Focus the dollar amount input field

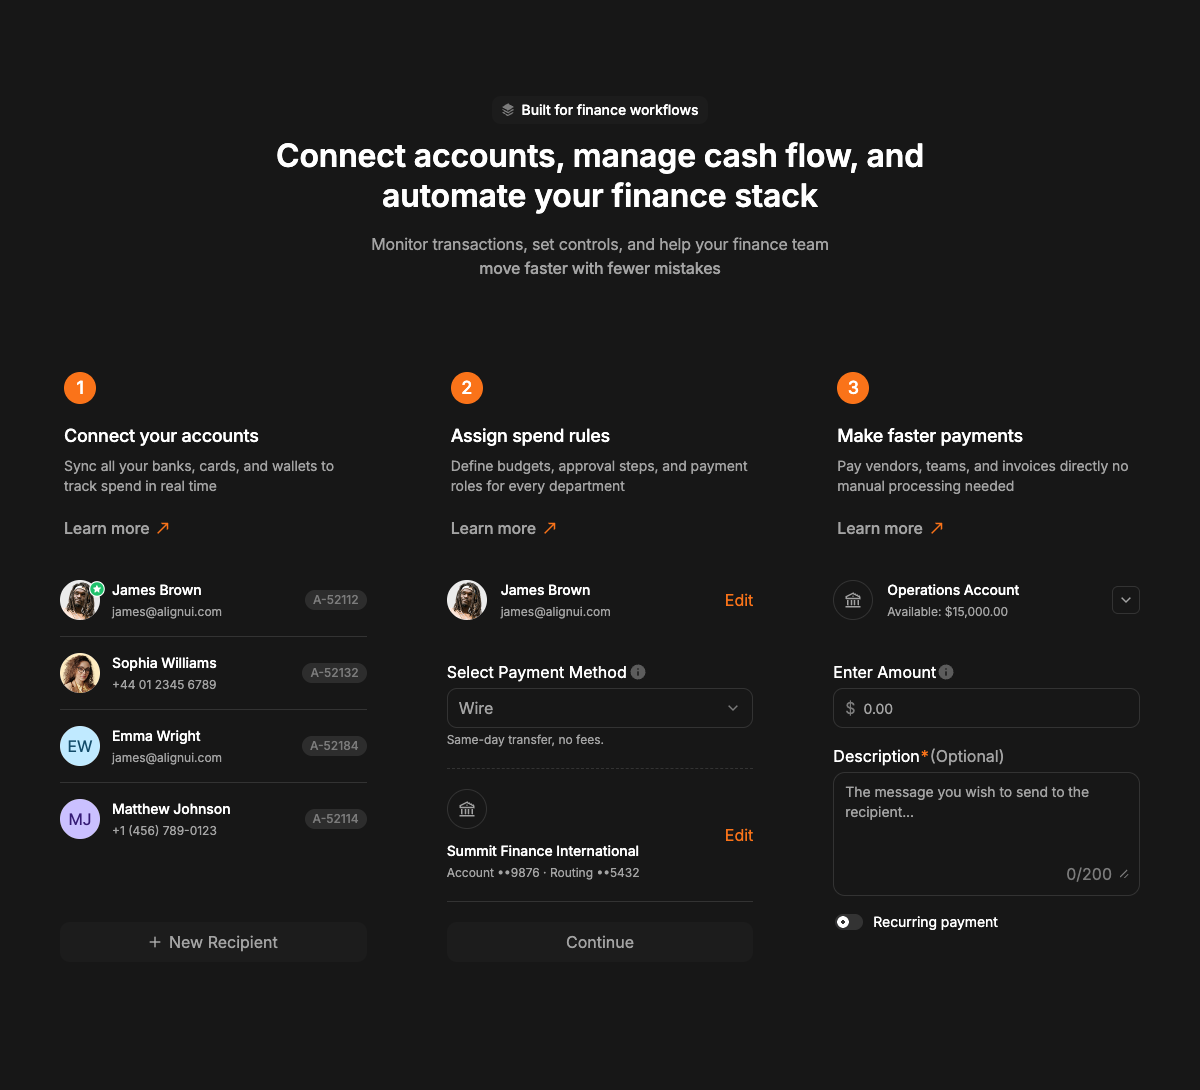tap(986, 708)
